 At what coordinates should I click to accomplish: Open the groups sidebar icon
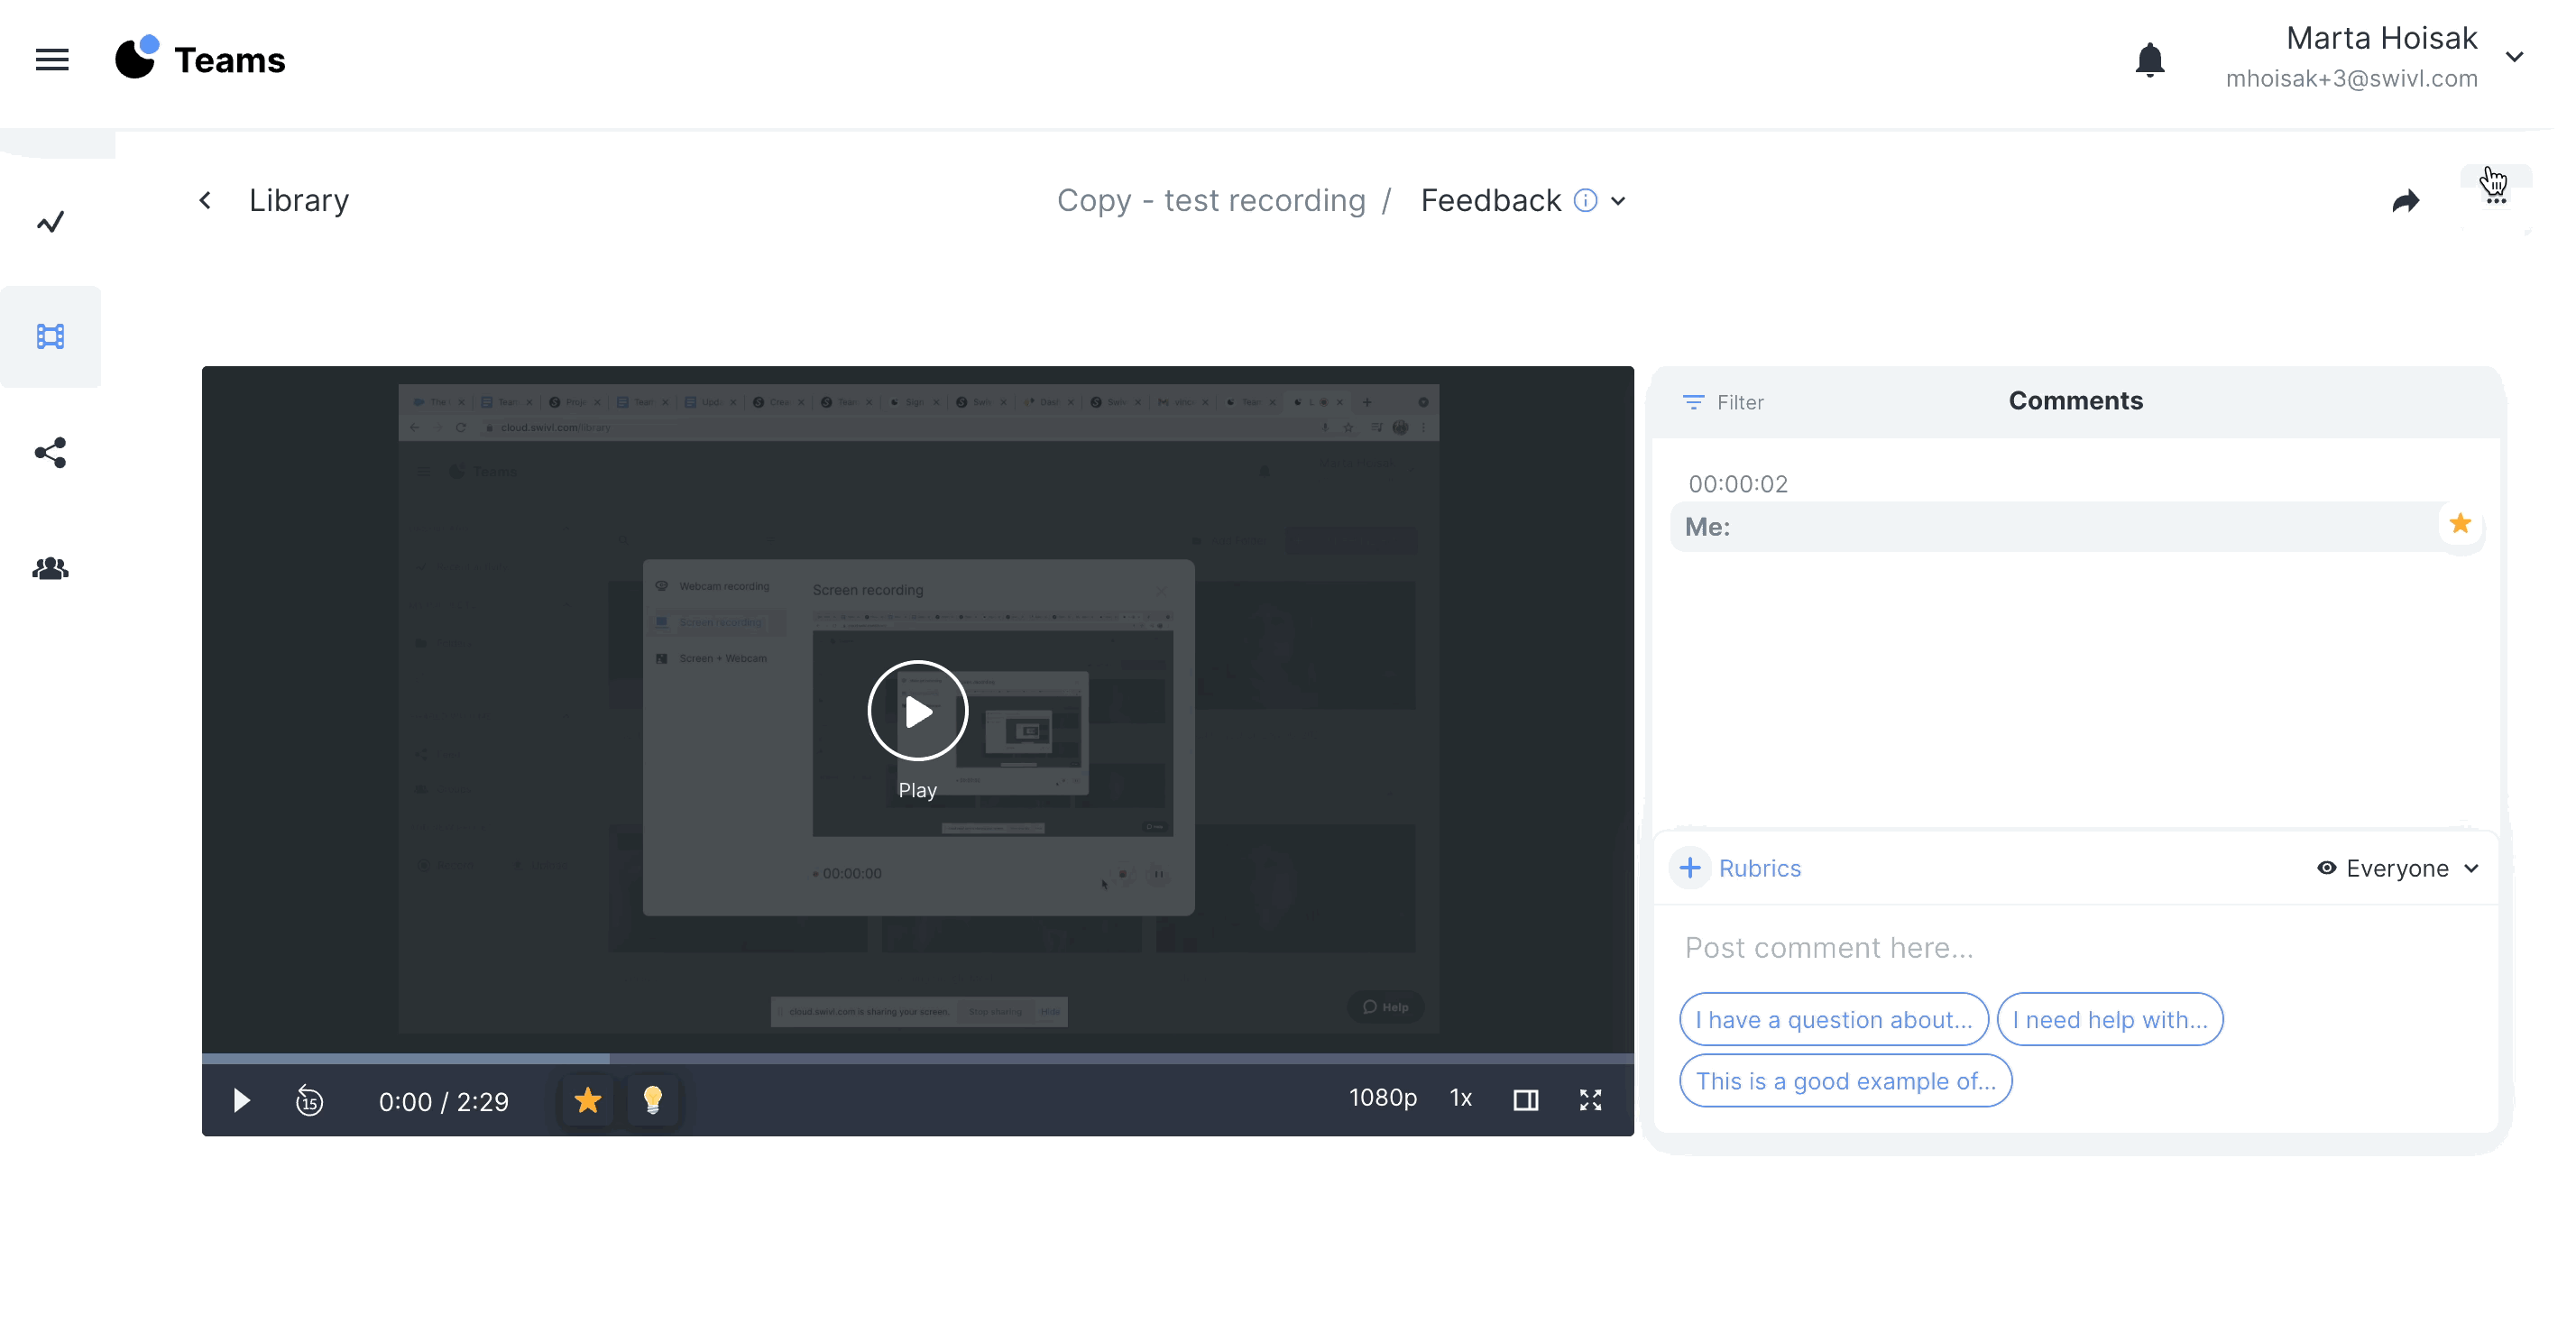point(50,569)
